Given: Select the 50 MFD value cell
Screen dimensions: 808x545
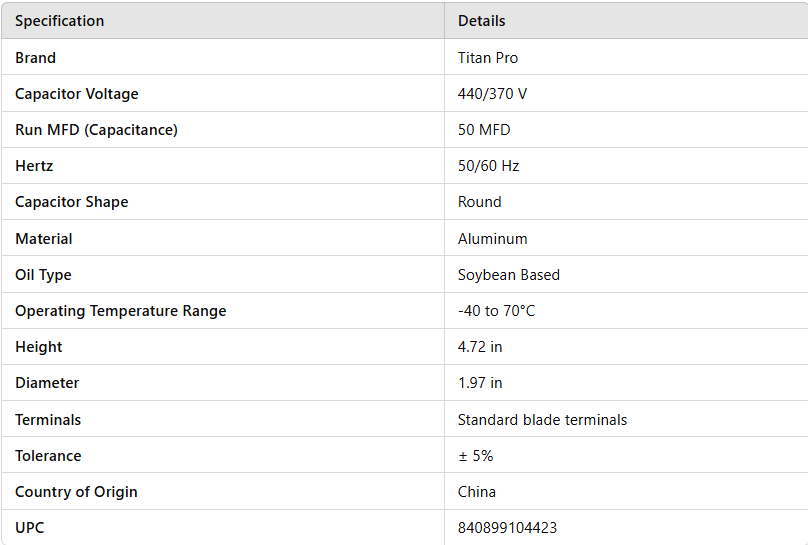Looking at the screenshot, I should pos(484,130).
